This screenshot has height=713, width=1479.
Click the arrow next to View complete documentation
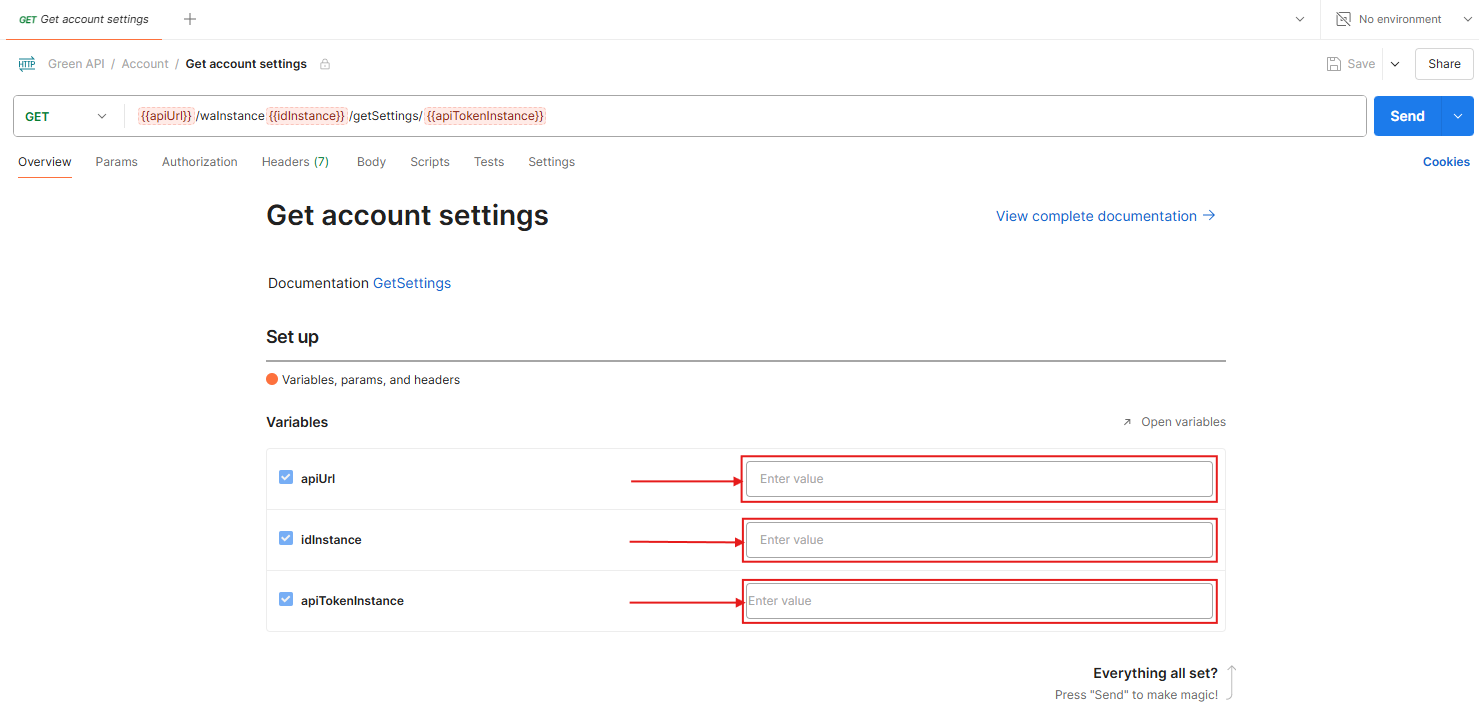pyautogui.click(x=1209, y=215)
